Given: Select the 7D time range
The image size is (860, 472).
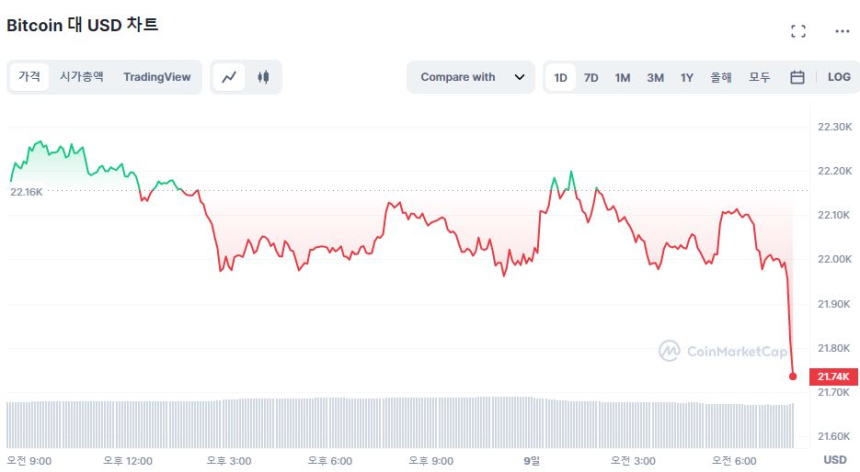Looking at the screenshot, I should (591, 77).
